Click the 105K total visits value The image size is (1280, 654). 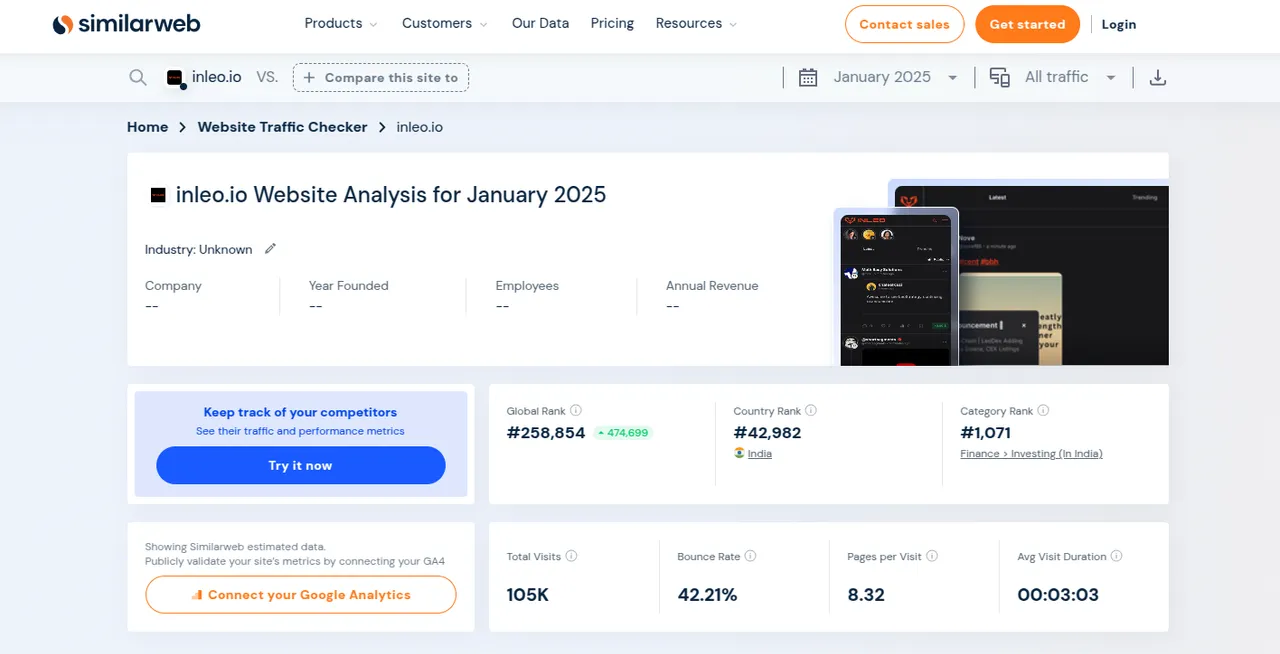click(x=528, y=595)
